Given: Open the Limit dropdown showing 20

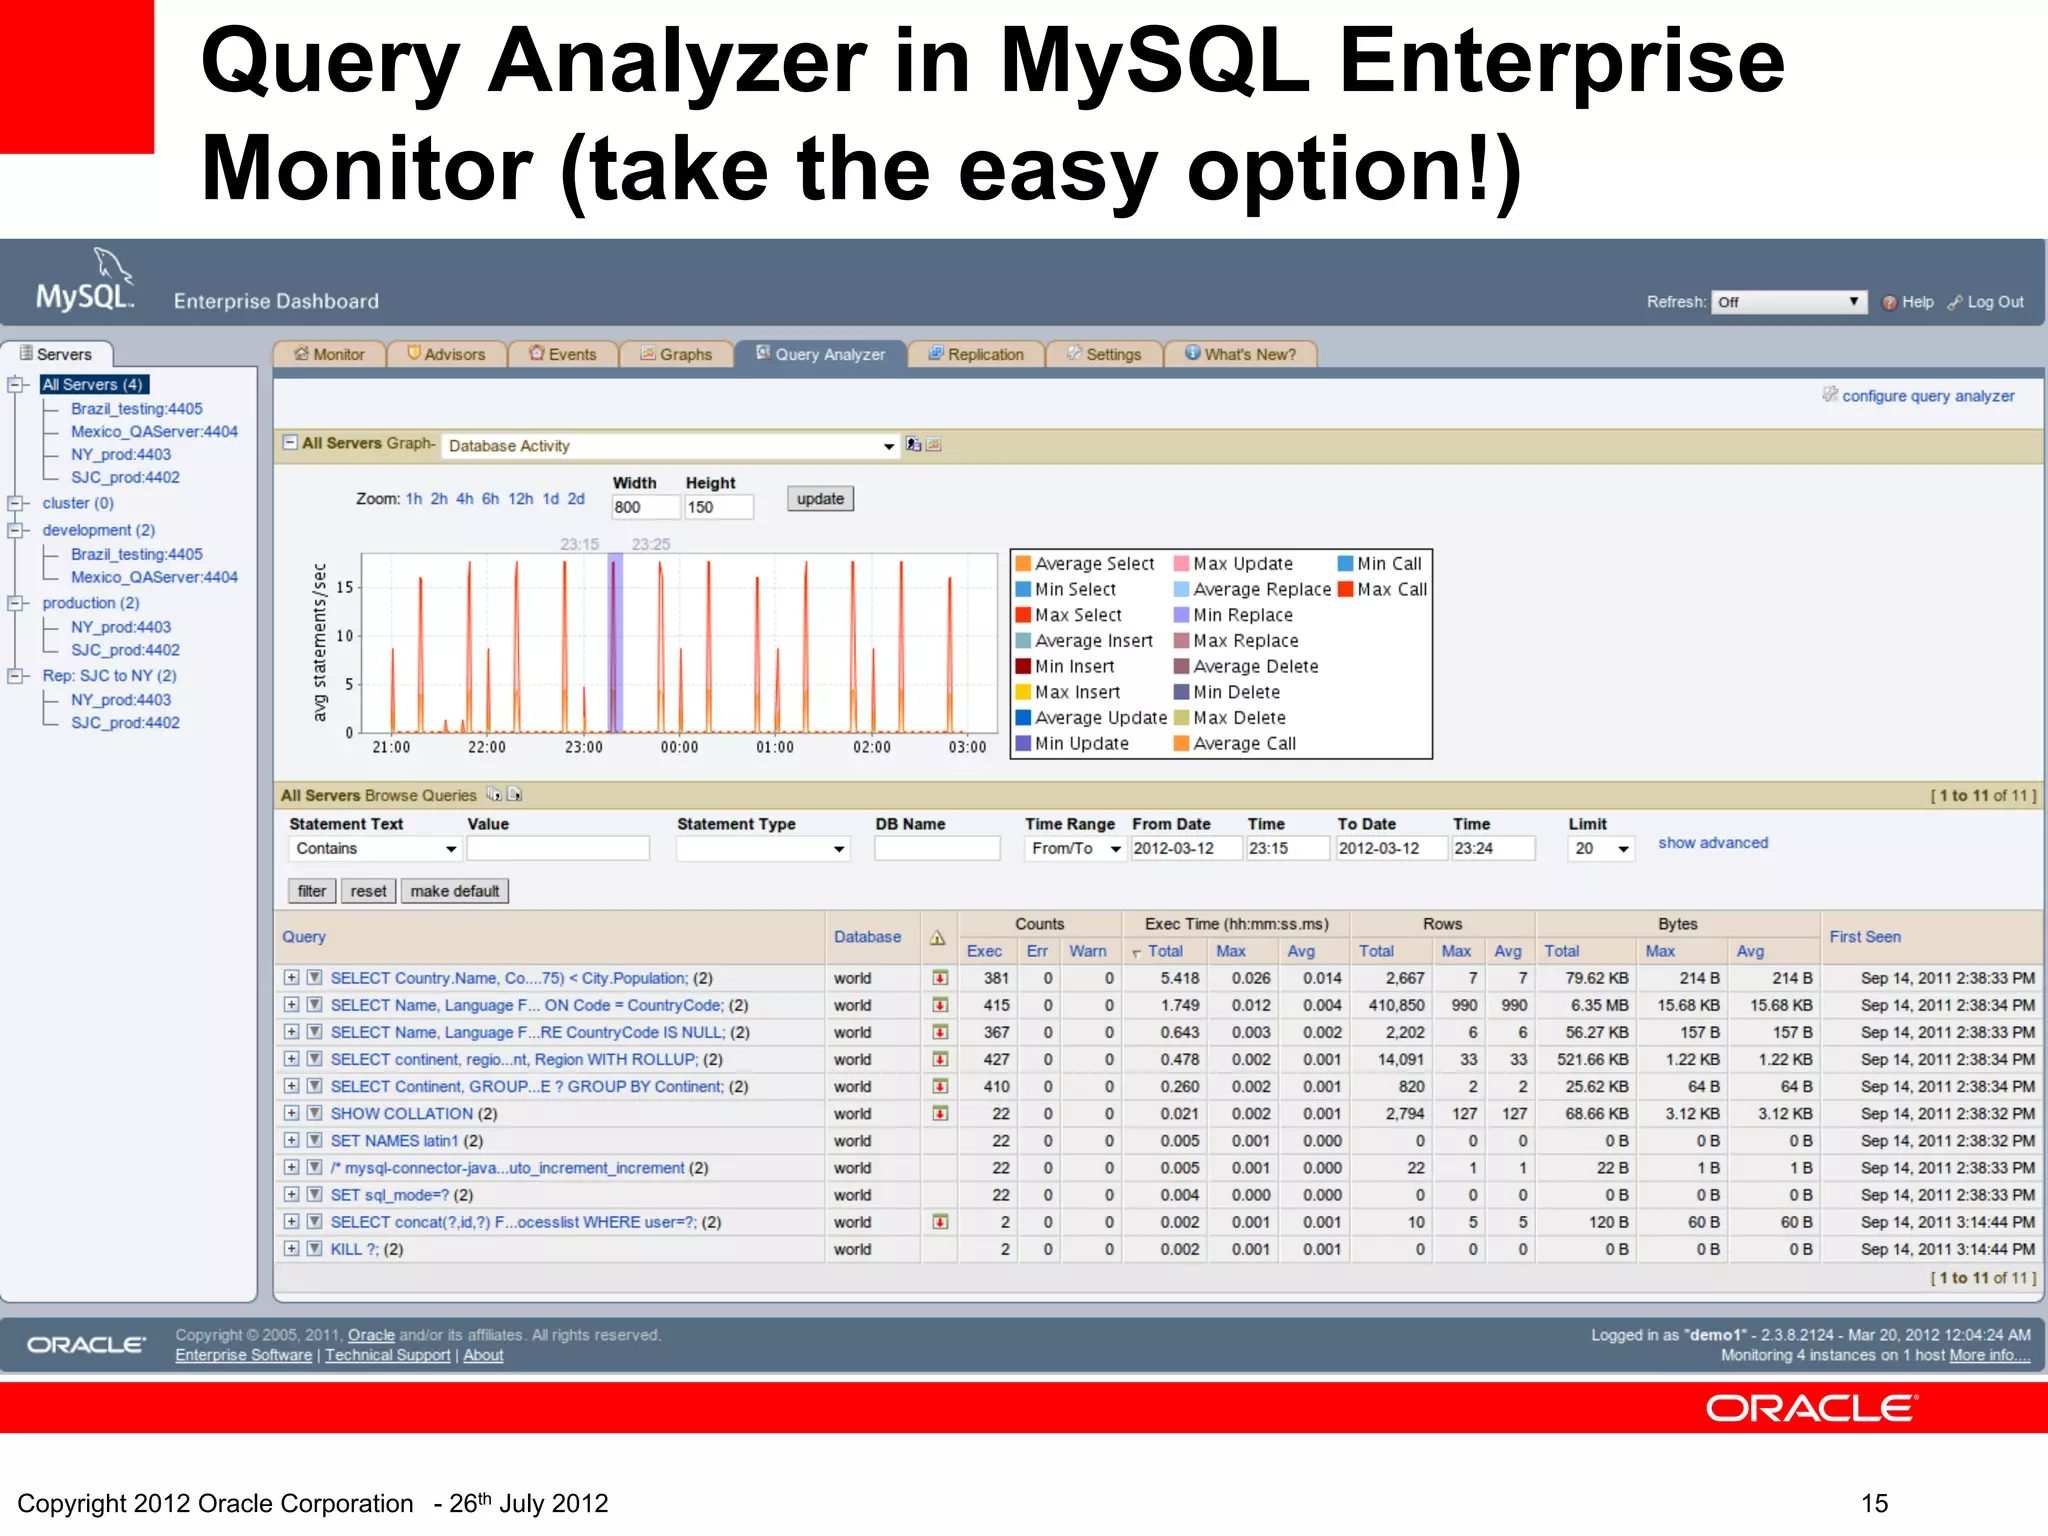Looking at the screenshot, I should [1601, 848].
